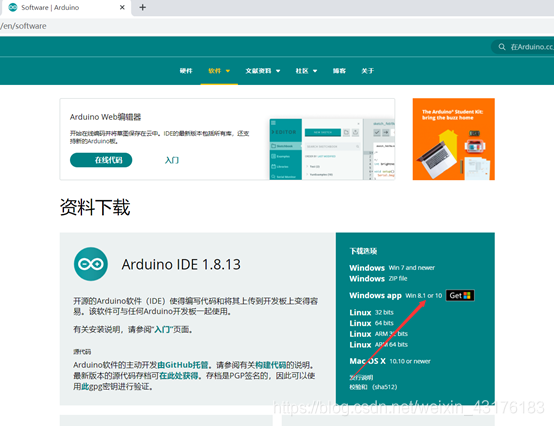Download Linux 32 bits build

click(x=371, y=312)
